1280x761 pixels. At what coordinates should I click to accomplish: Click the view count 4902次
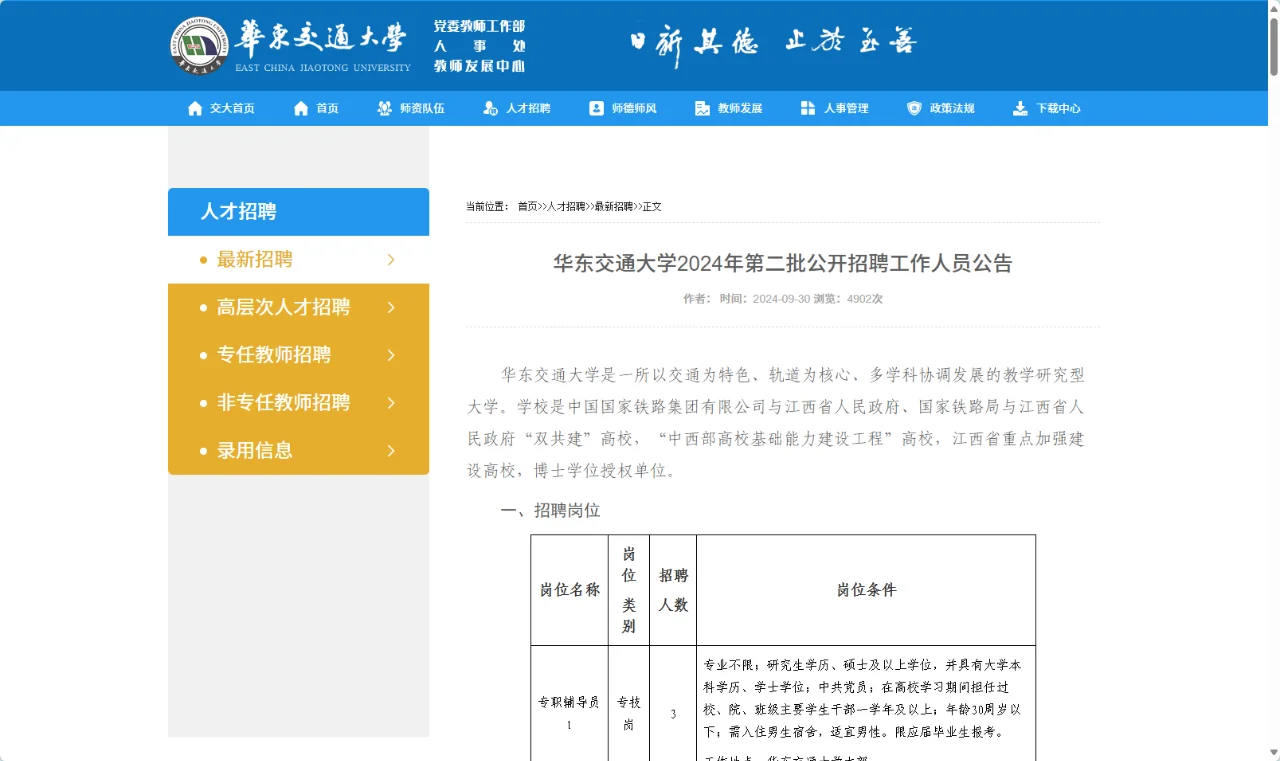865,299
